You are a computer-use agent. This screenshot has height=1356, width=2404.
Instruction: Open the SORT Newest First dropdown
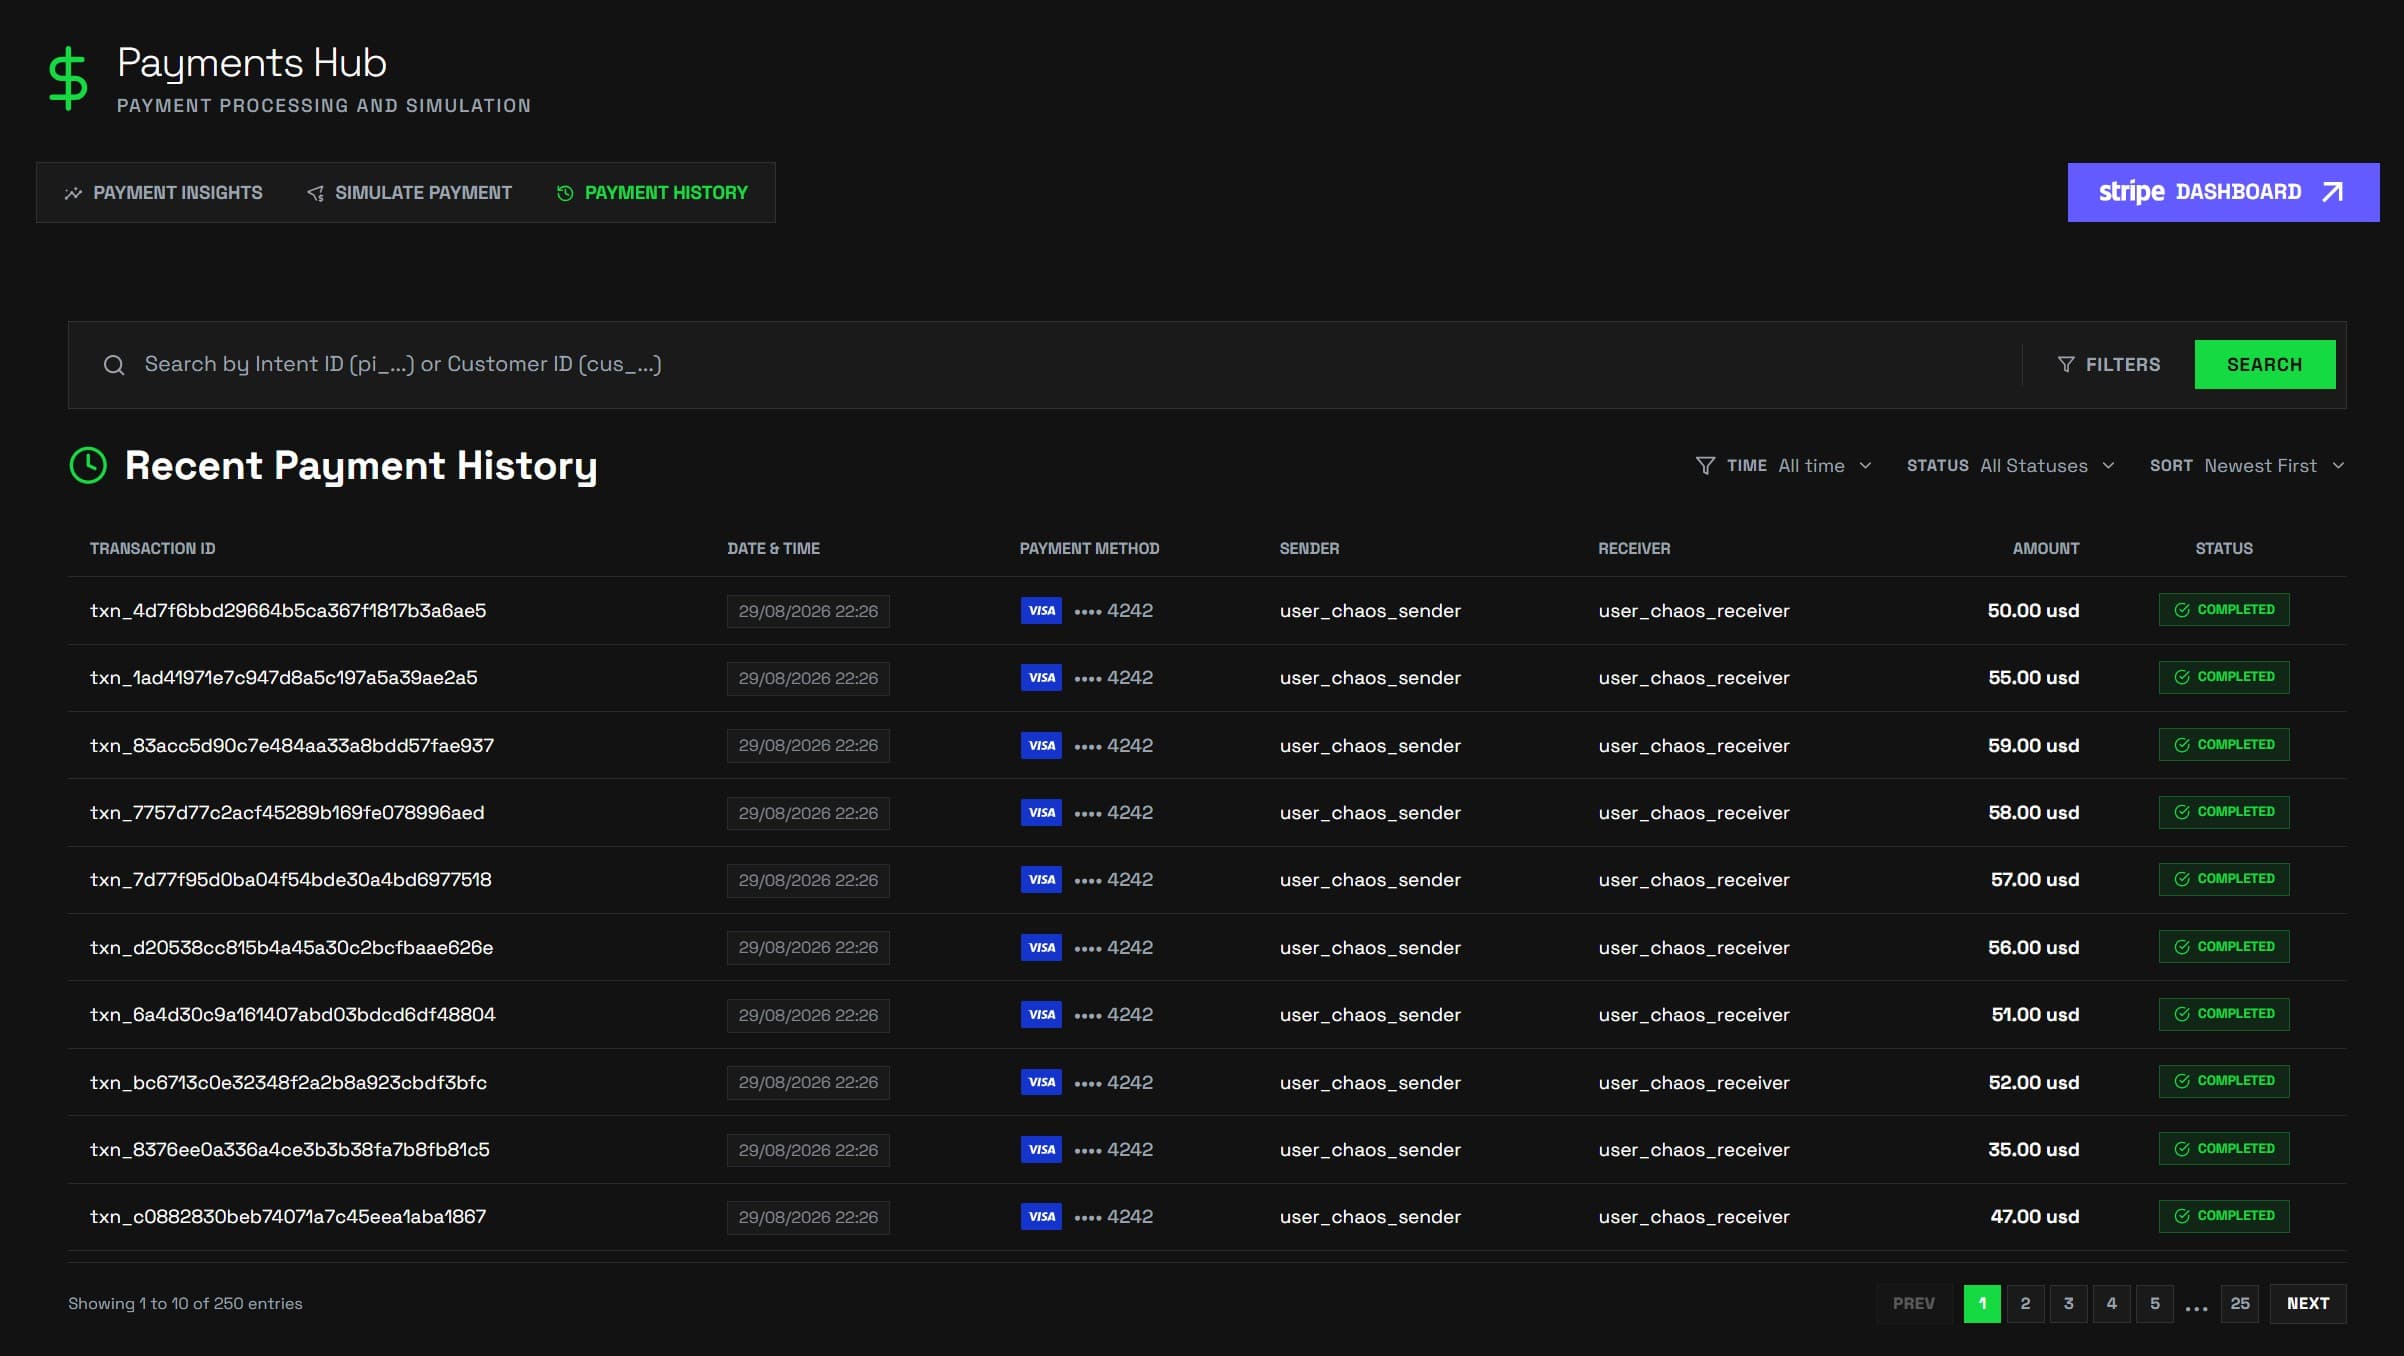pos(2247,466)
